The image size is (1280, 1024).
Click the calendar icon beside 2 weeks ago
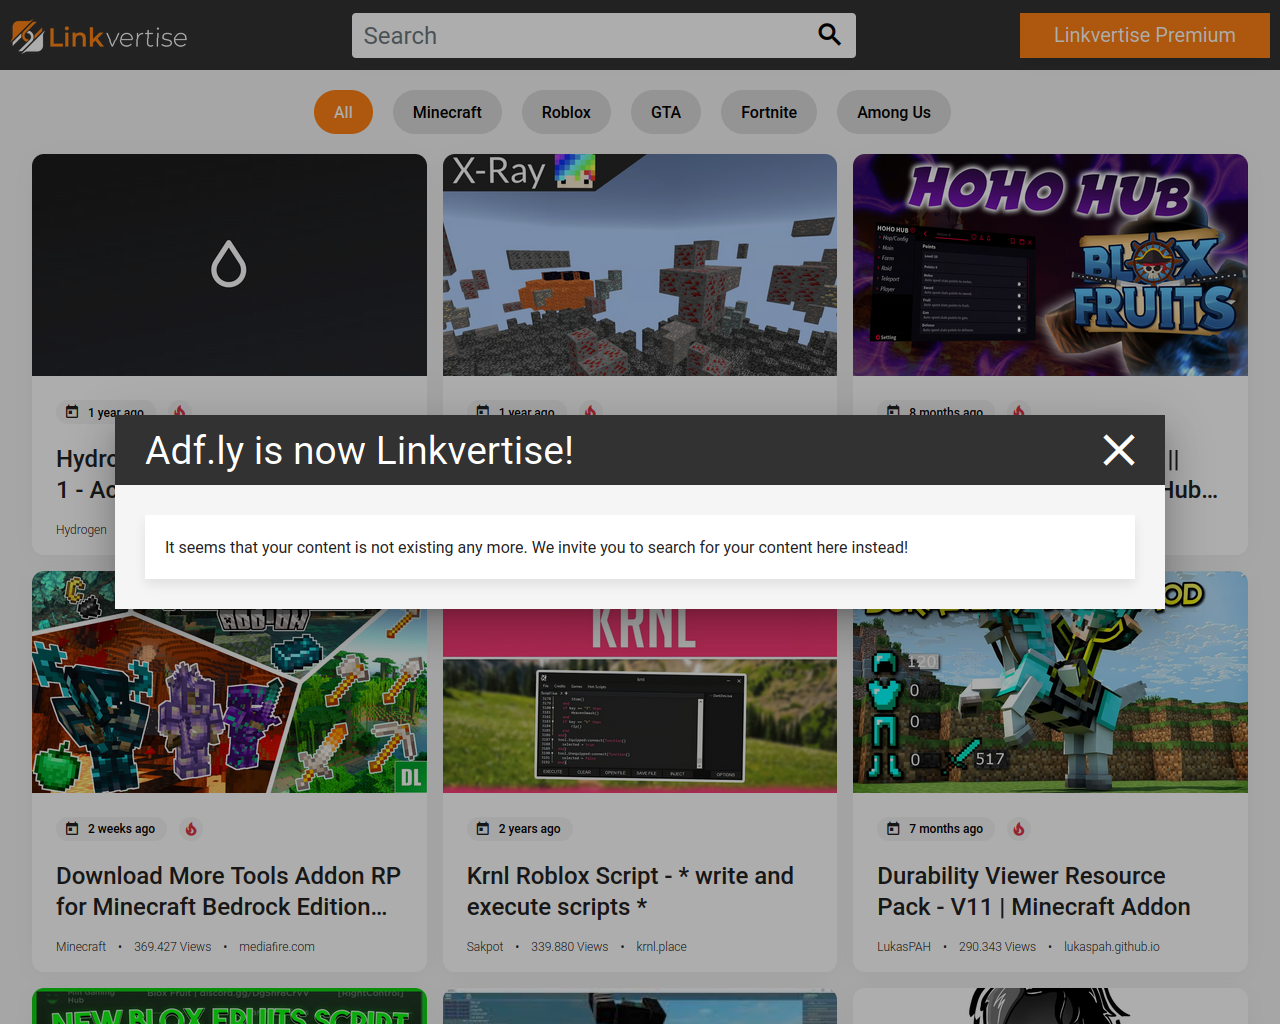click(72, 828)
